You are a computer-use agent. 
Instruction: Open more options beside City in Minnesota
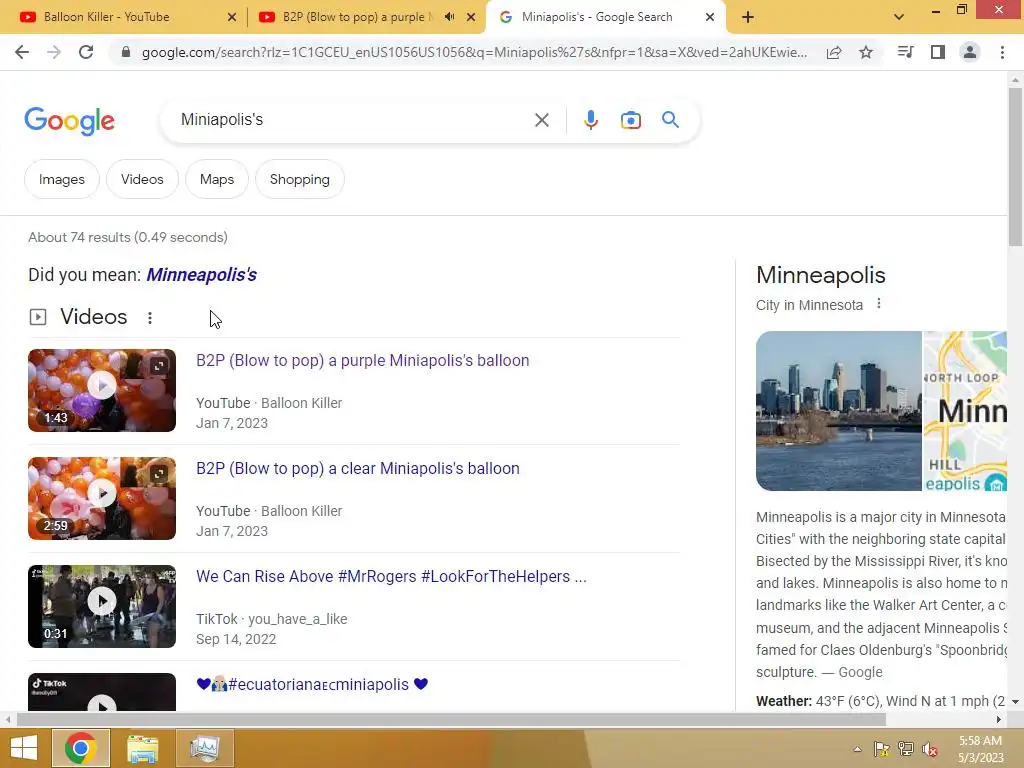click(x=879, y=304)
